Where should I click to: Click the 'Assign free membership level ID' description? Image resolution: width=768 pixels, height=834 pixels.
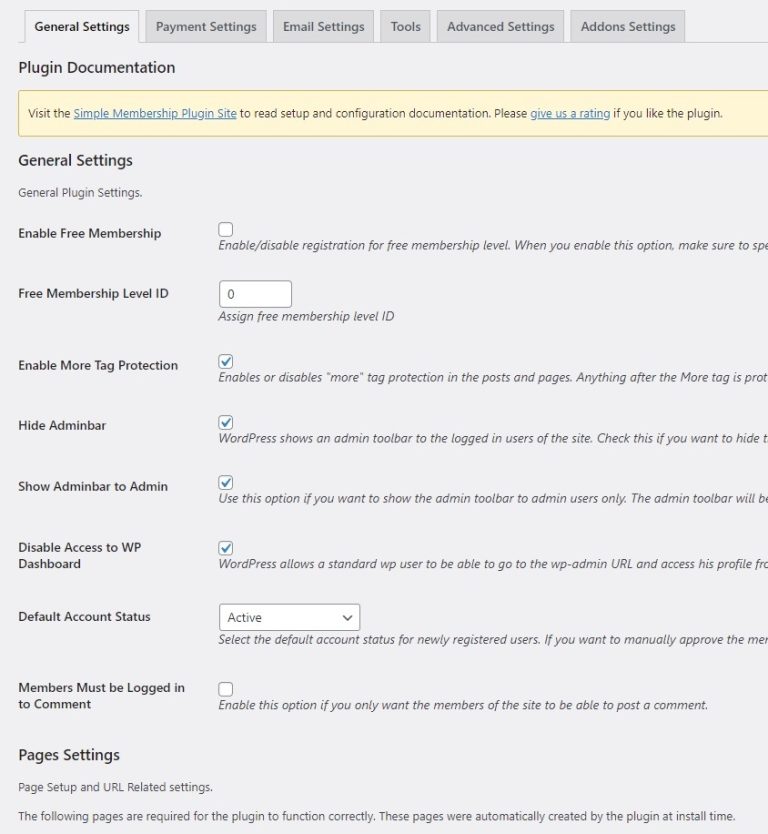click(x=306, y=316)
